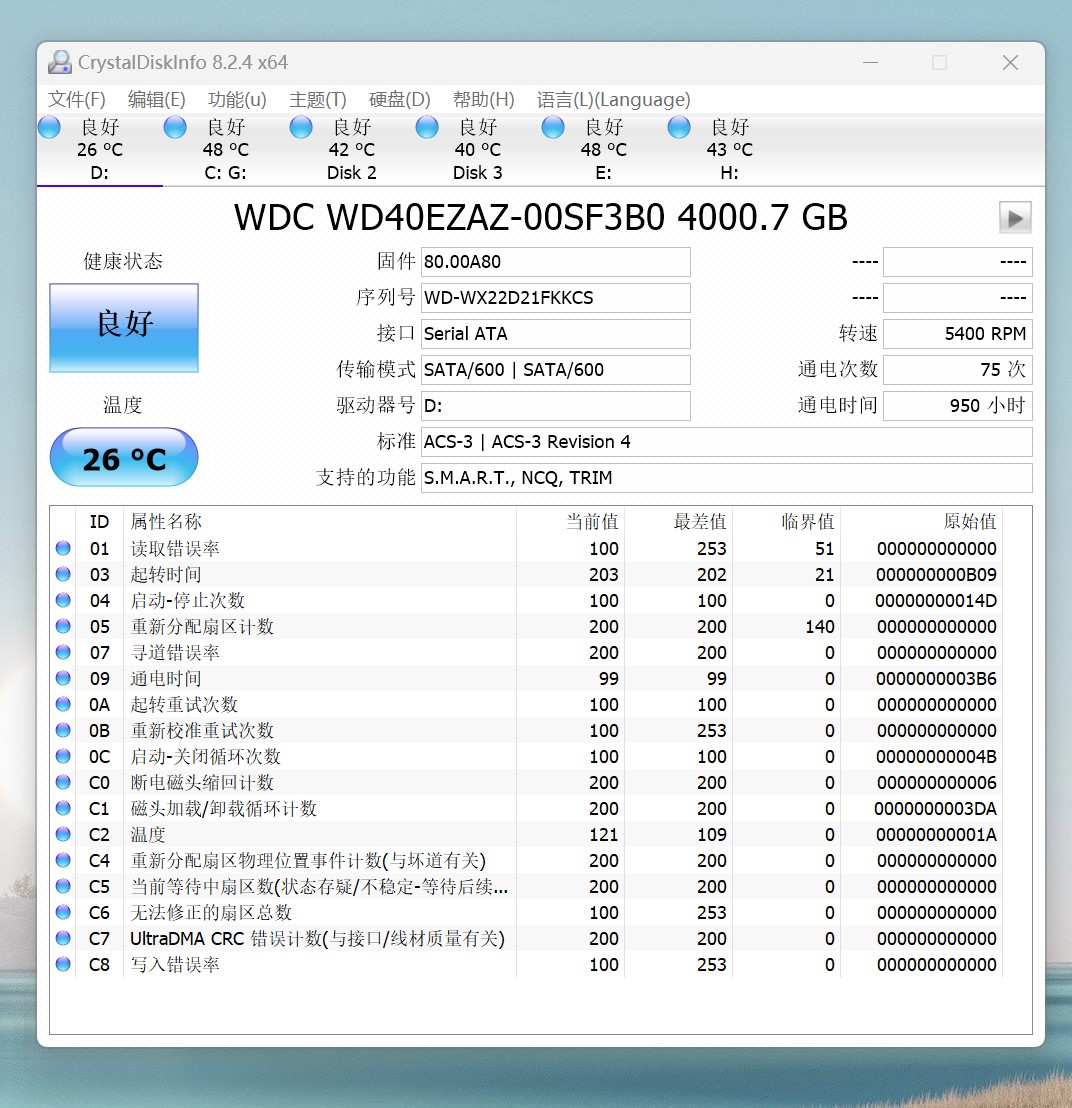The image size is (1072, 1108).
Task: Click status dot for C5 row
Action: (x=63, y=886)
